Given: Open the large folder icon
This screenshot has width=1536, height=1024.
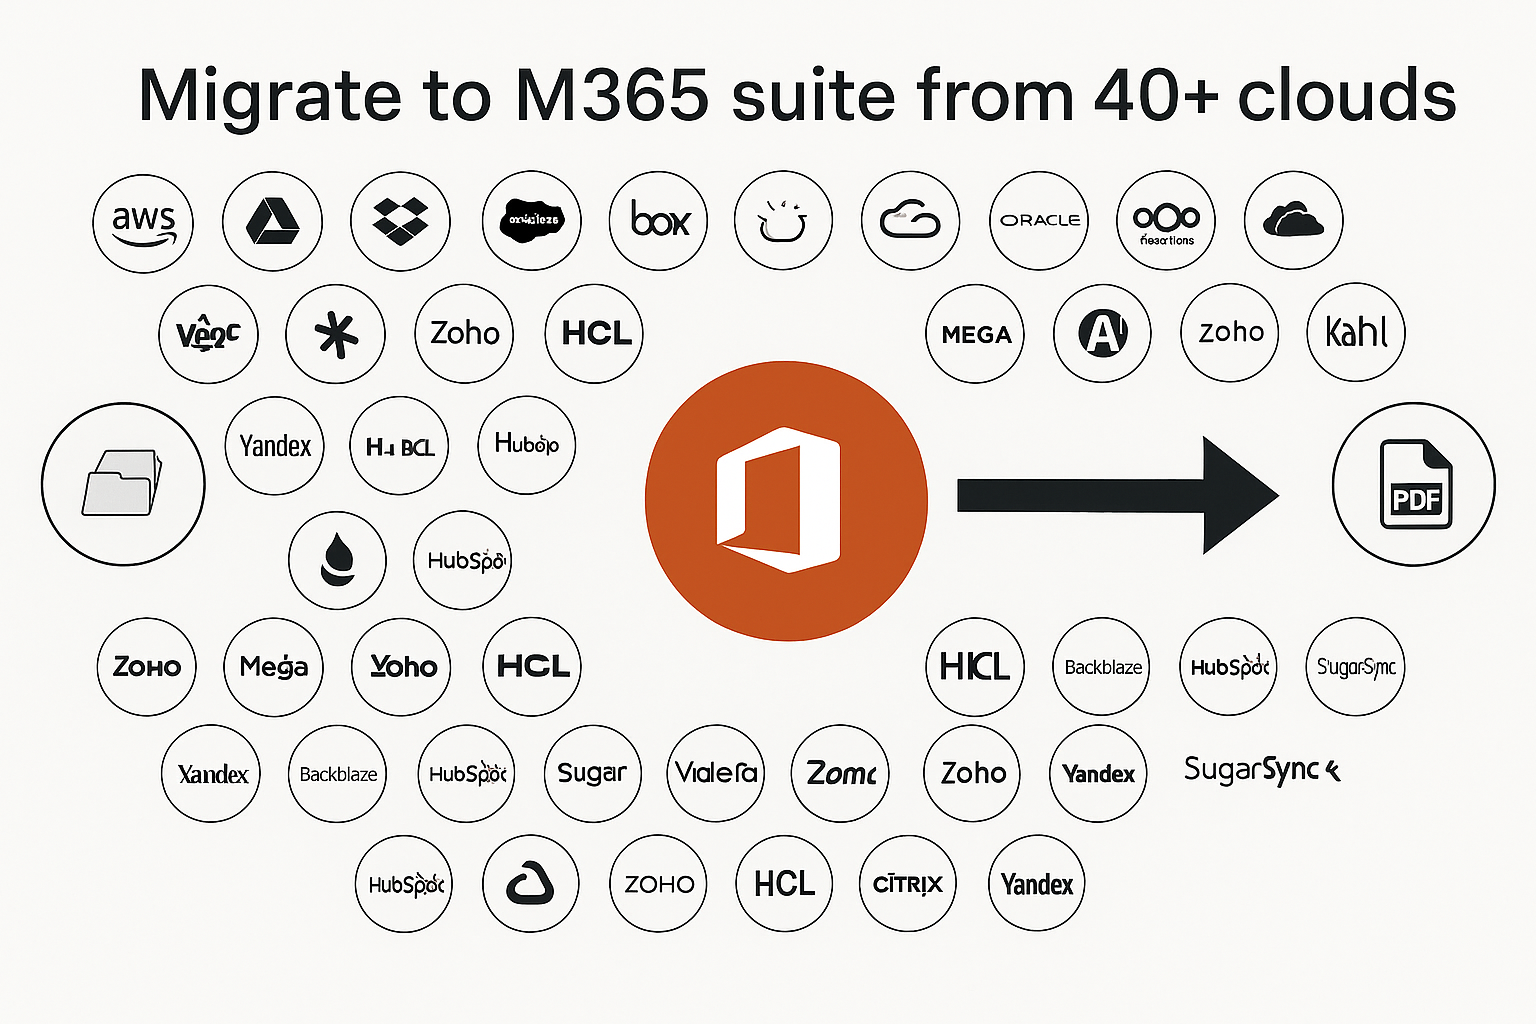Looking at the screenshot, I should tap(123, 484).
